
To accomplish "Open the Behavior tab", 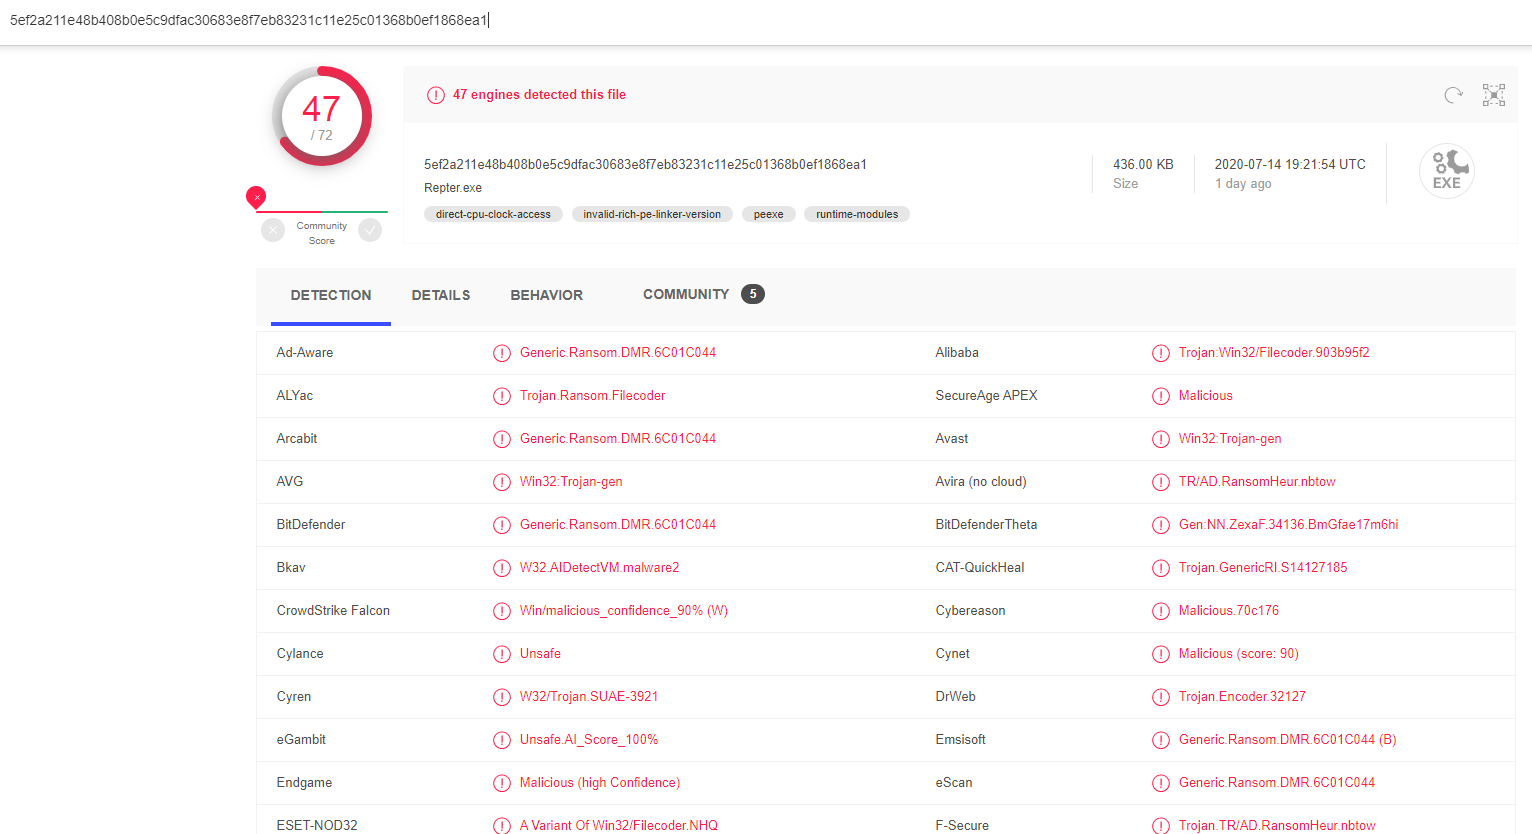I will point(546,295).
